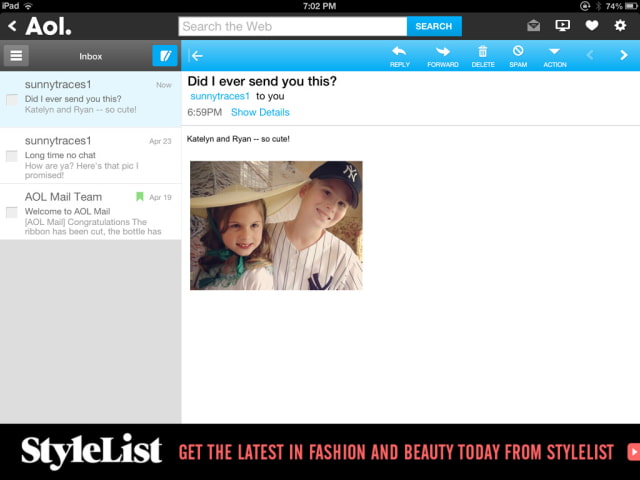The height and width of the screenshot is (480, 640).
Task: Tap the 6:59PM sent time
Action: tap(204, 112)
